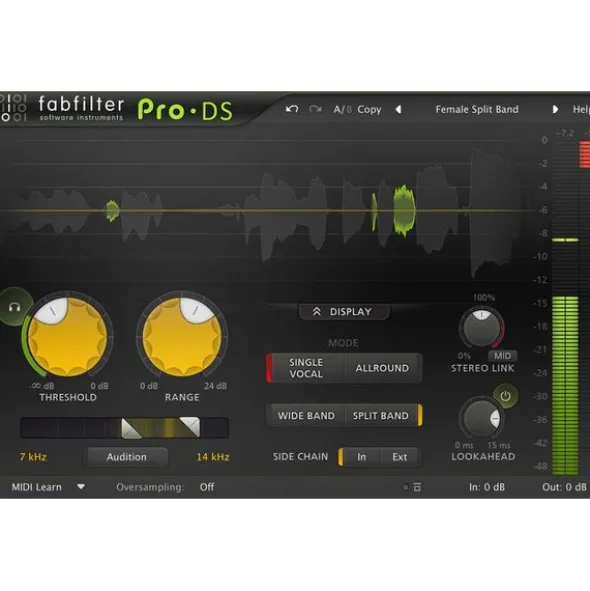Go to next preset with right arrow

point(555,109)
